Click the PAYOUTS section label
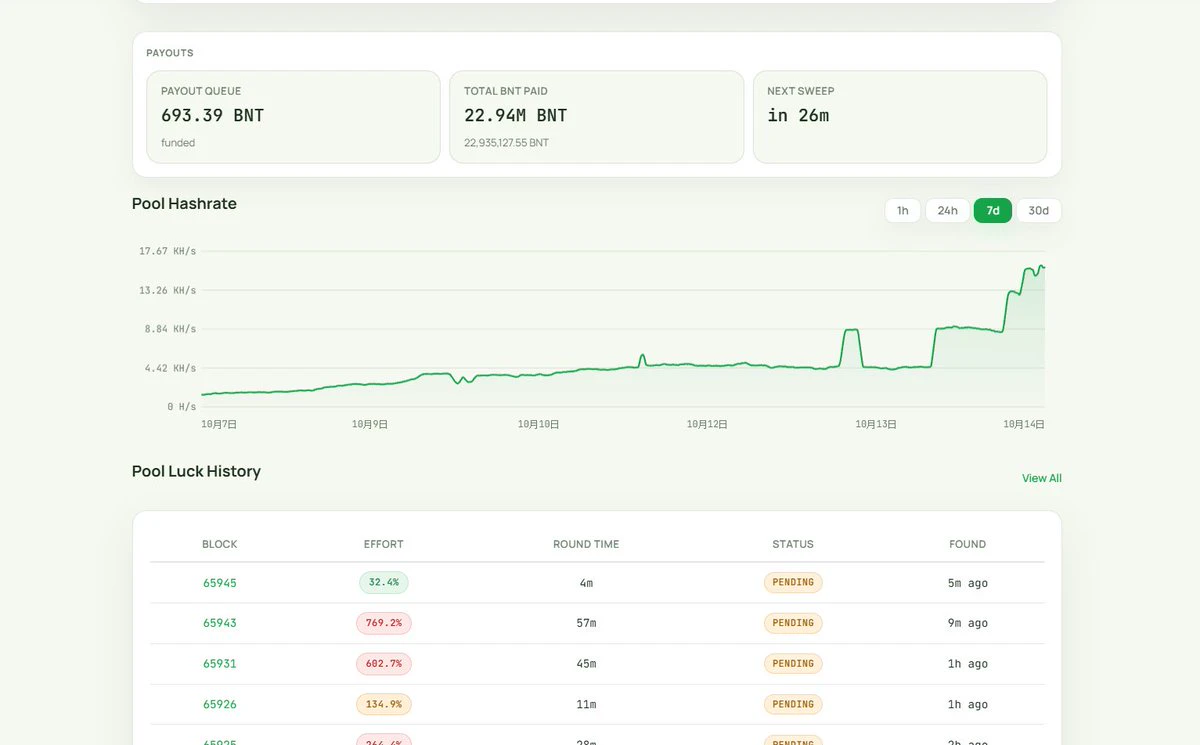Viewport: 1200px width, 745px height. (x=170, y=53)
